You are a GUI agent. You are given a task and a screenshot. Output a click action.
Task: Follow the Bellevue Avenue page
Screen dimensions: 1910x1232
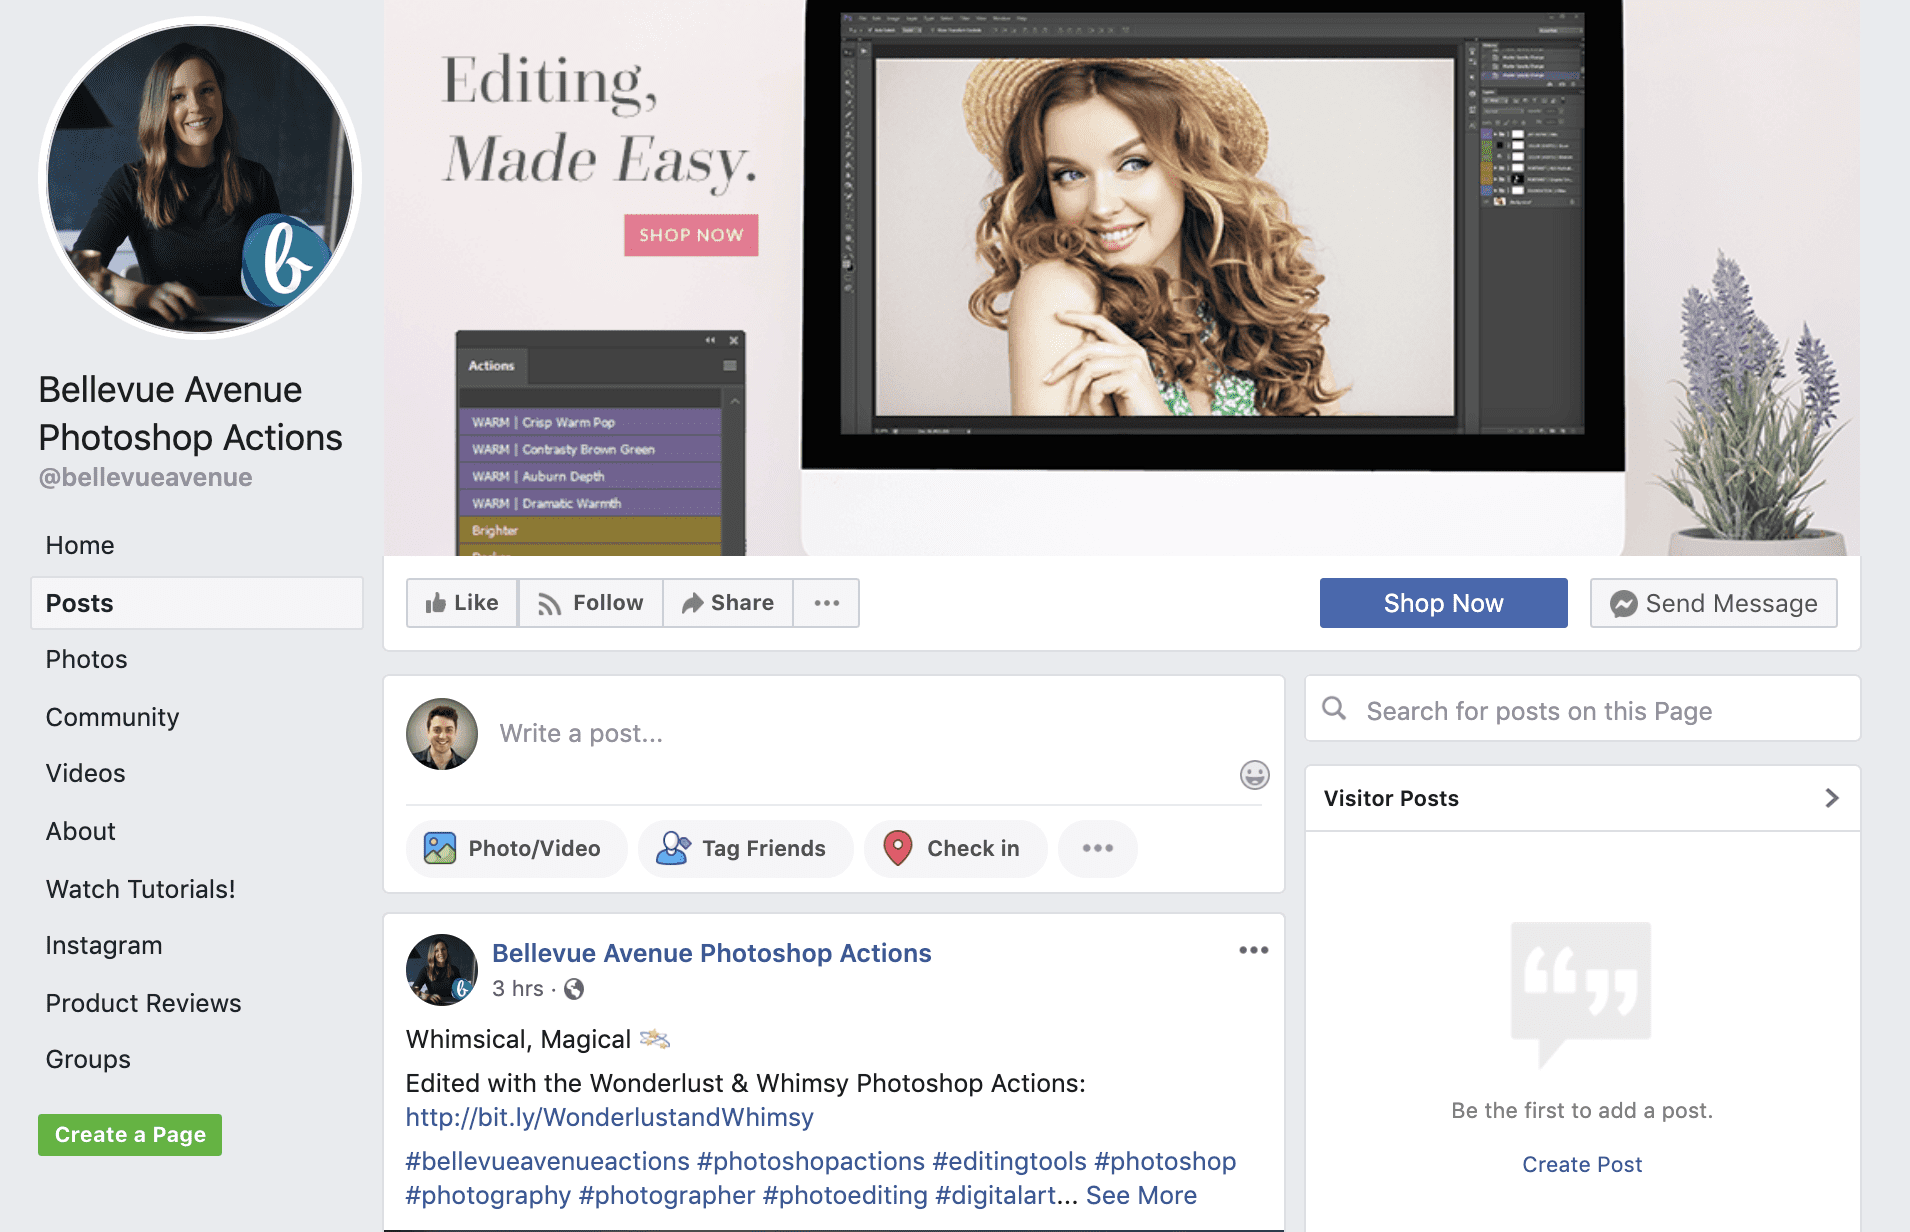pyautogui.click(x=590, y=603)
